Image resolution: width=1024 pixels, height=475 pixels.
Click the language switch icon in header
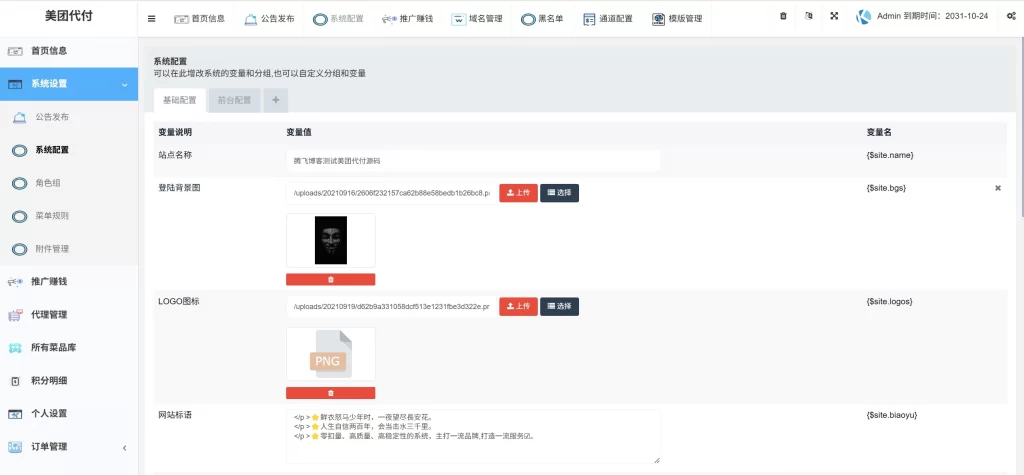pos(808,17)
